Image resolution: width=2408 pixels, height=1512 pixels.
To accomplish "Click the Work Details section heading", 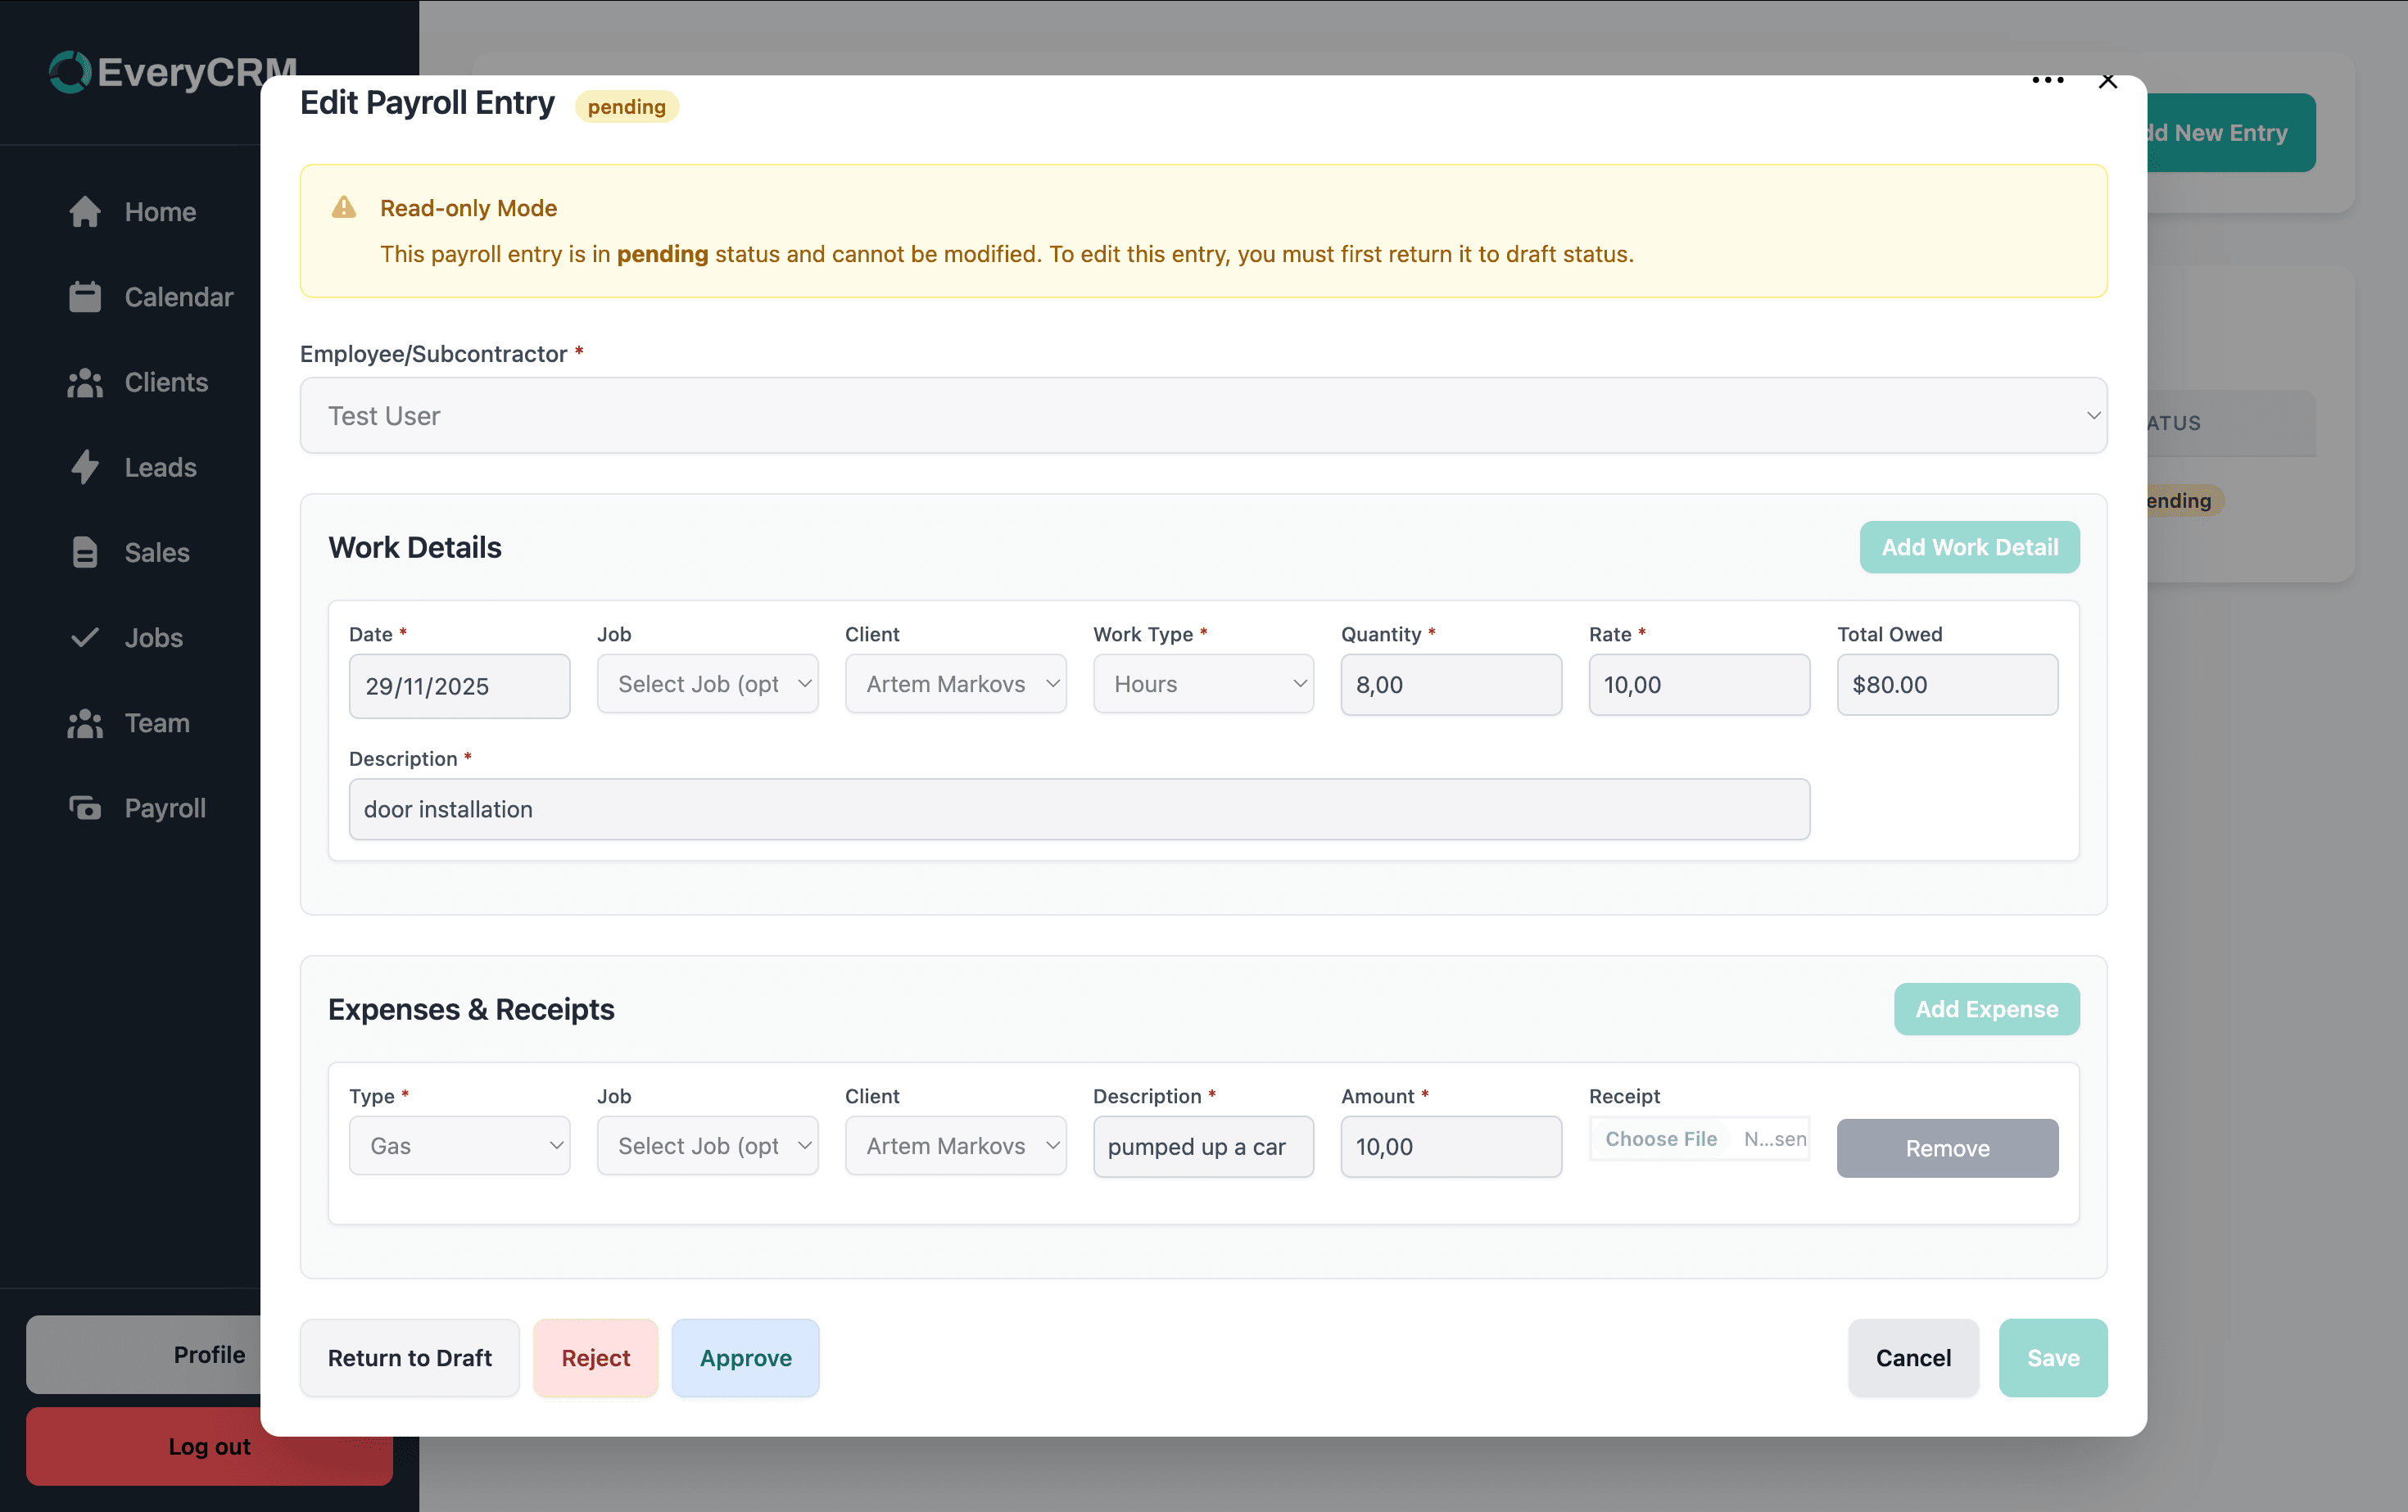I will pos(415,547).
